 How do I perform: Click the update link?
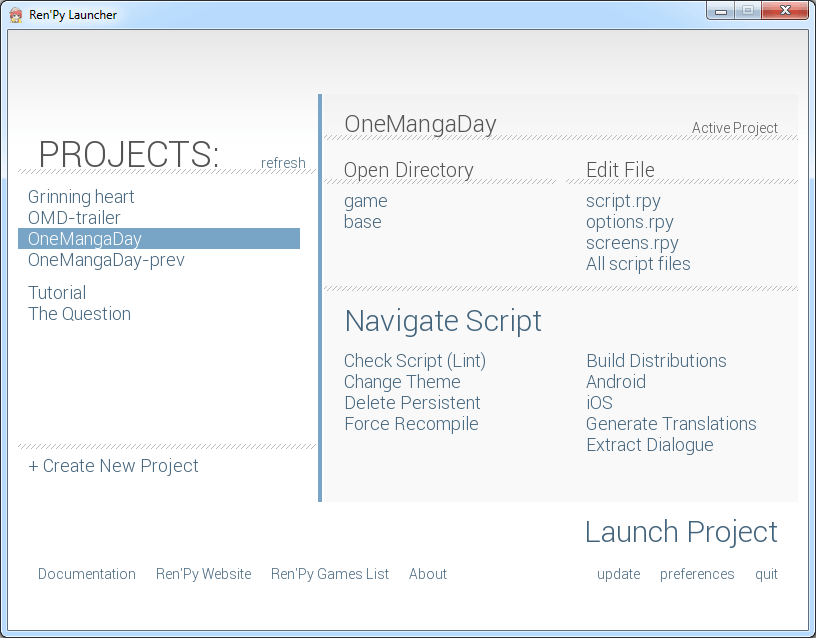[x=619, y=574]
